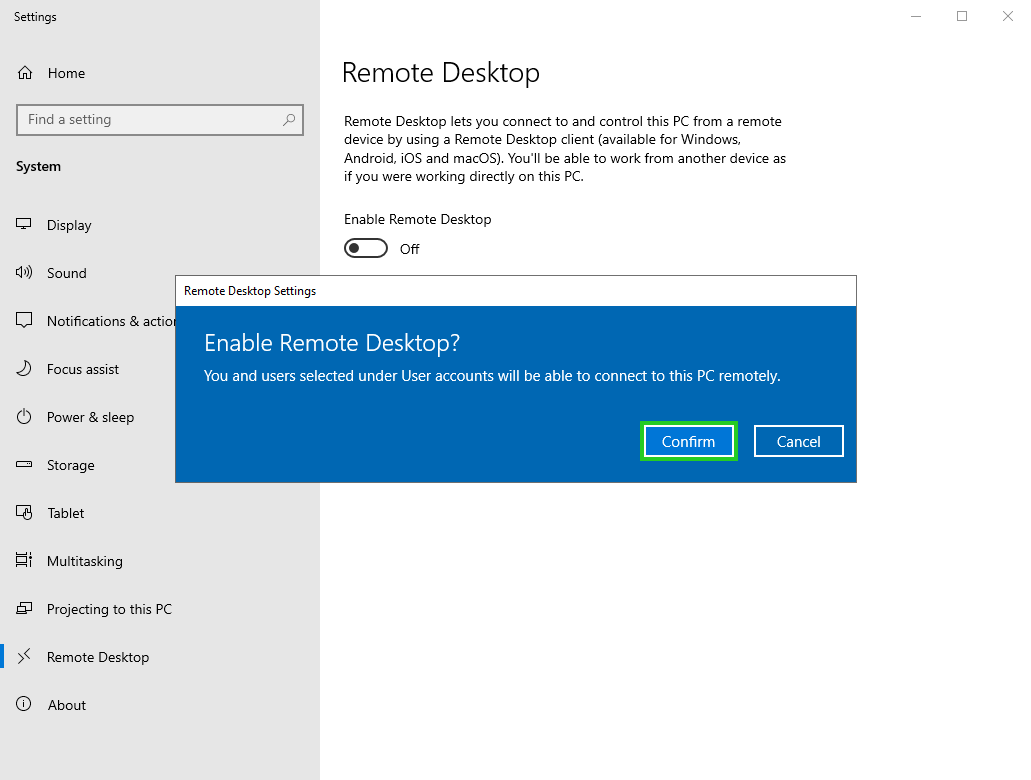Viewport: 1031px width, 780px height.
Task: Select the Sound speaker icon
Action: click(x=25, y=273)
